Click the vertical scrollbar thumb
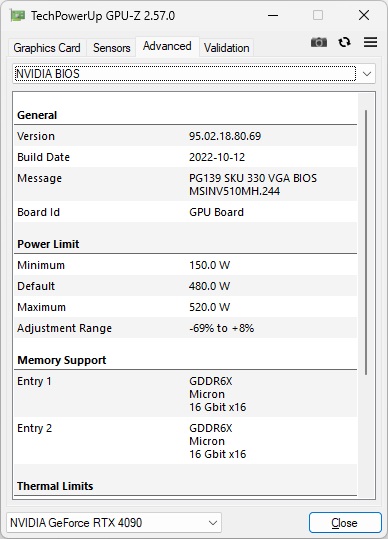The height and width of the screenshot is (539, 388). tap(366, 242)
